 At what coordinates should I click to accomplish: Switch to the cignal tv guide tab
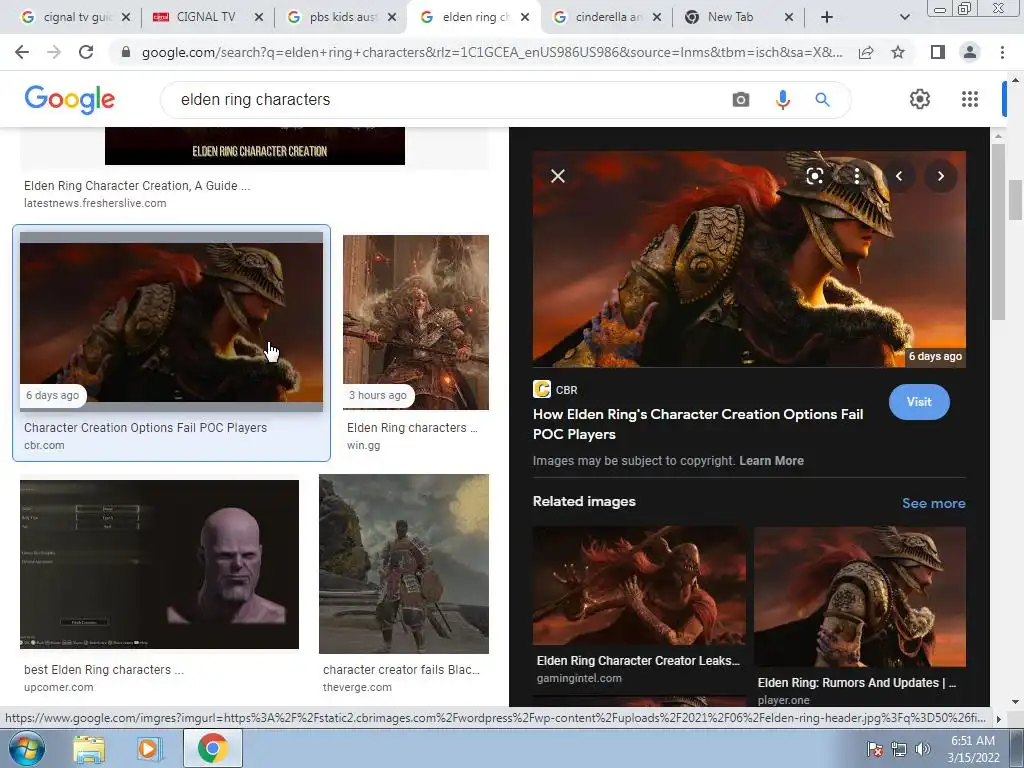point(76,17)
